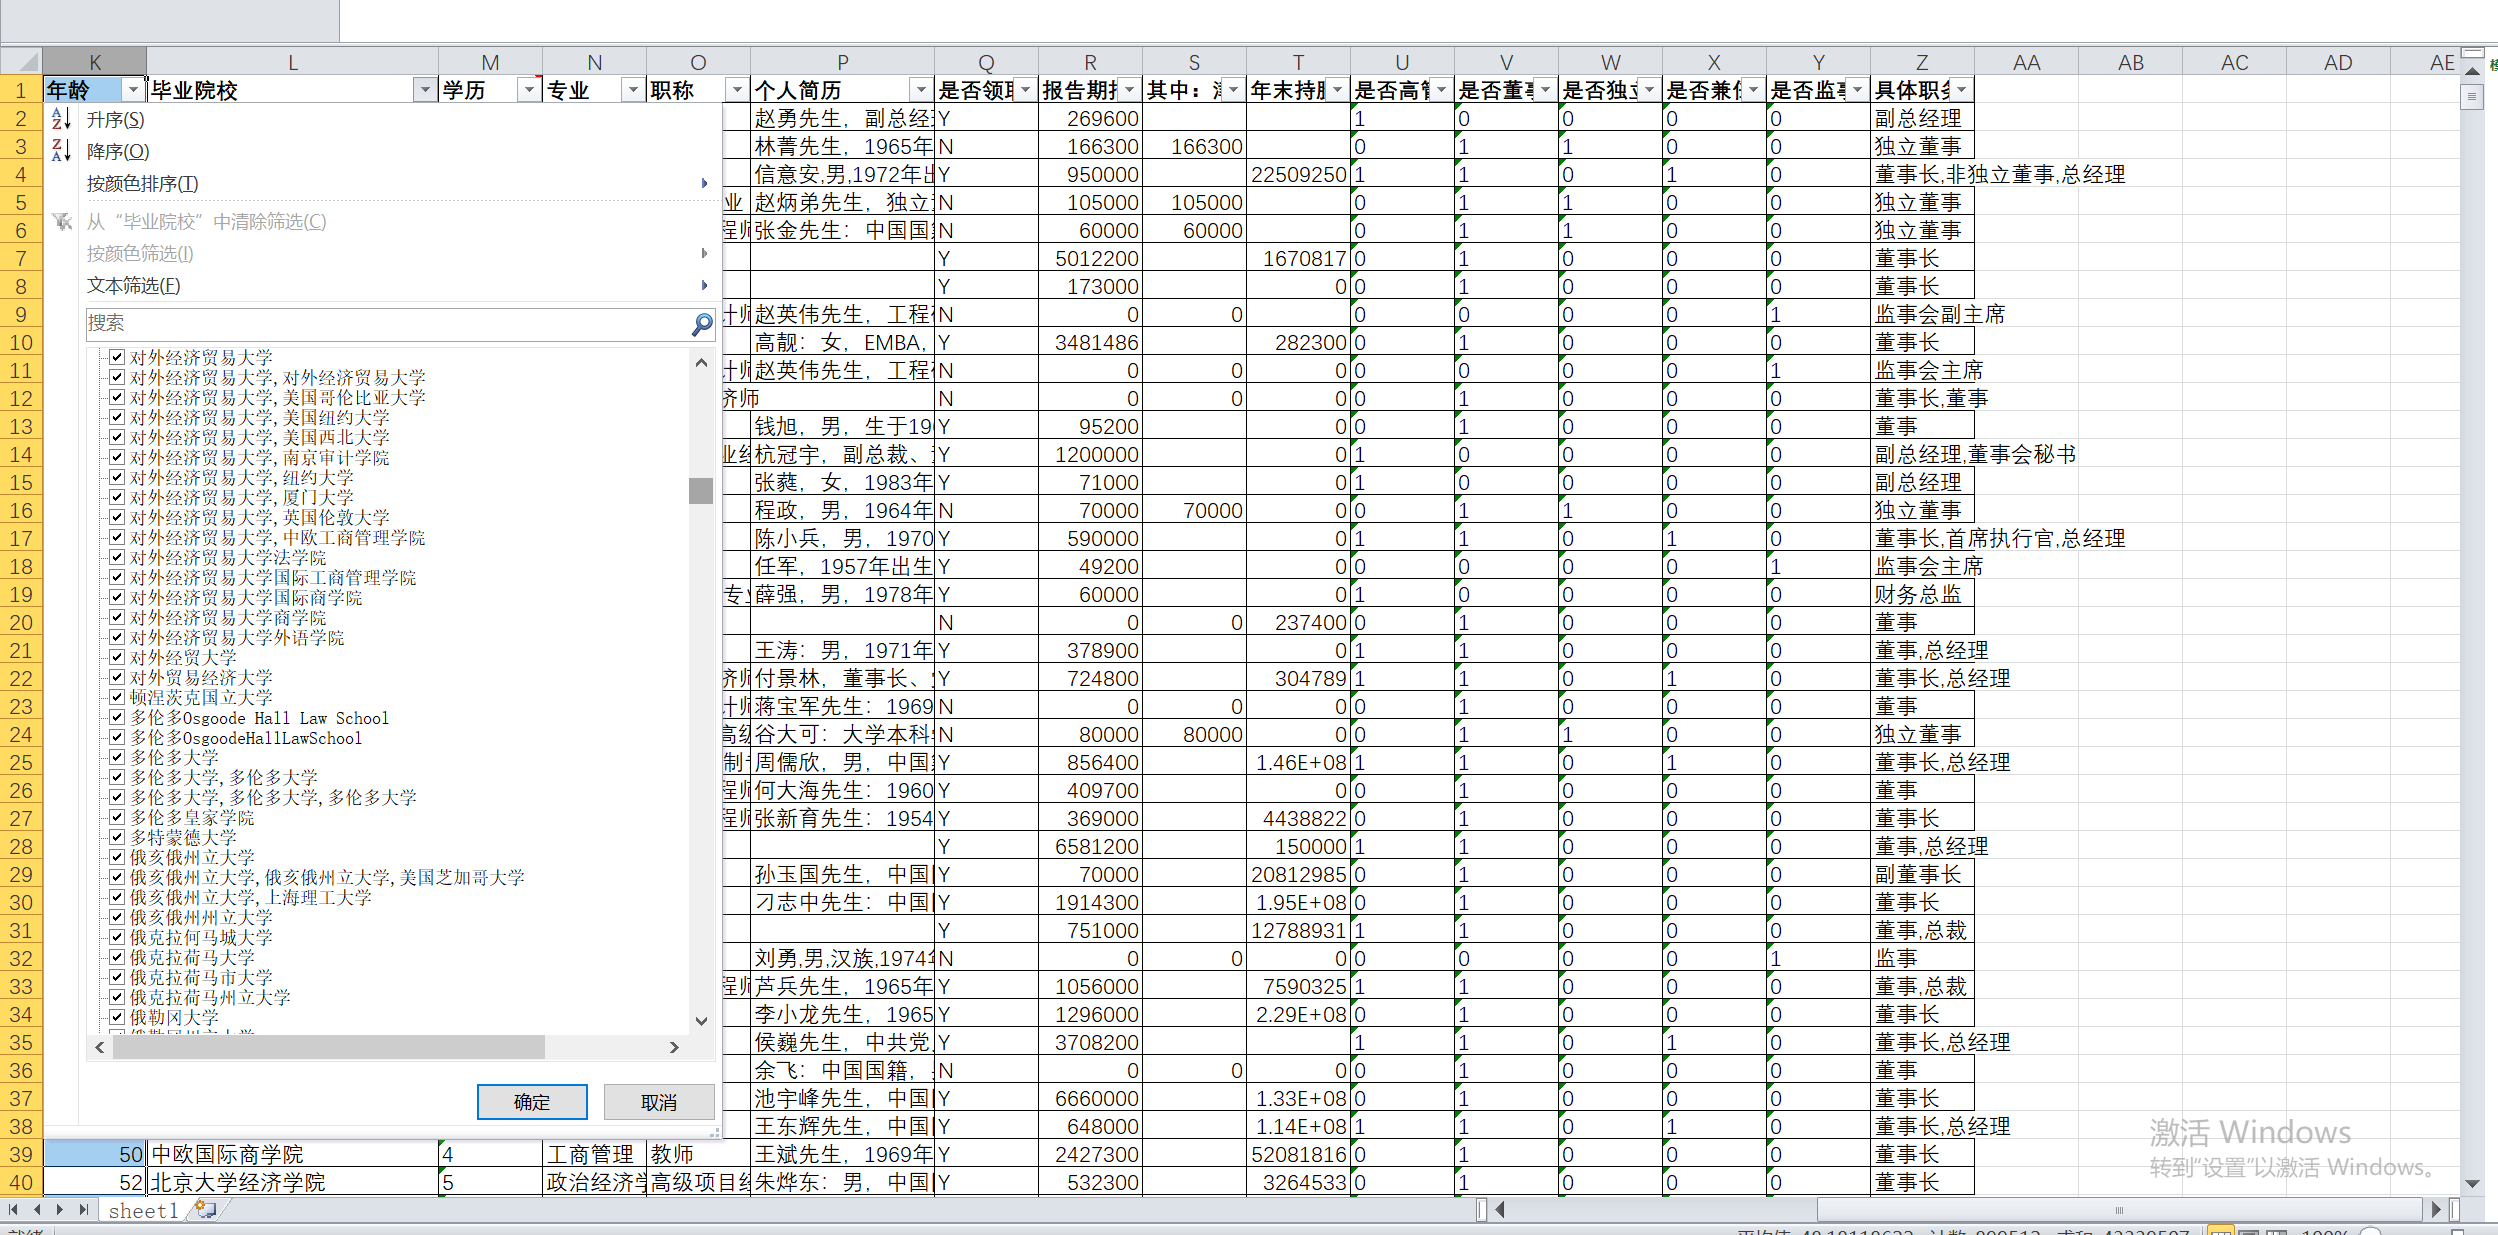Switch to sheet1 tab

142,1211
